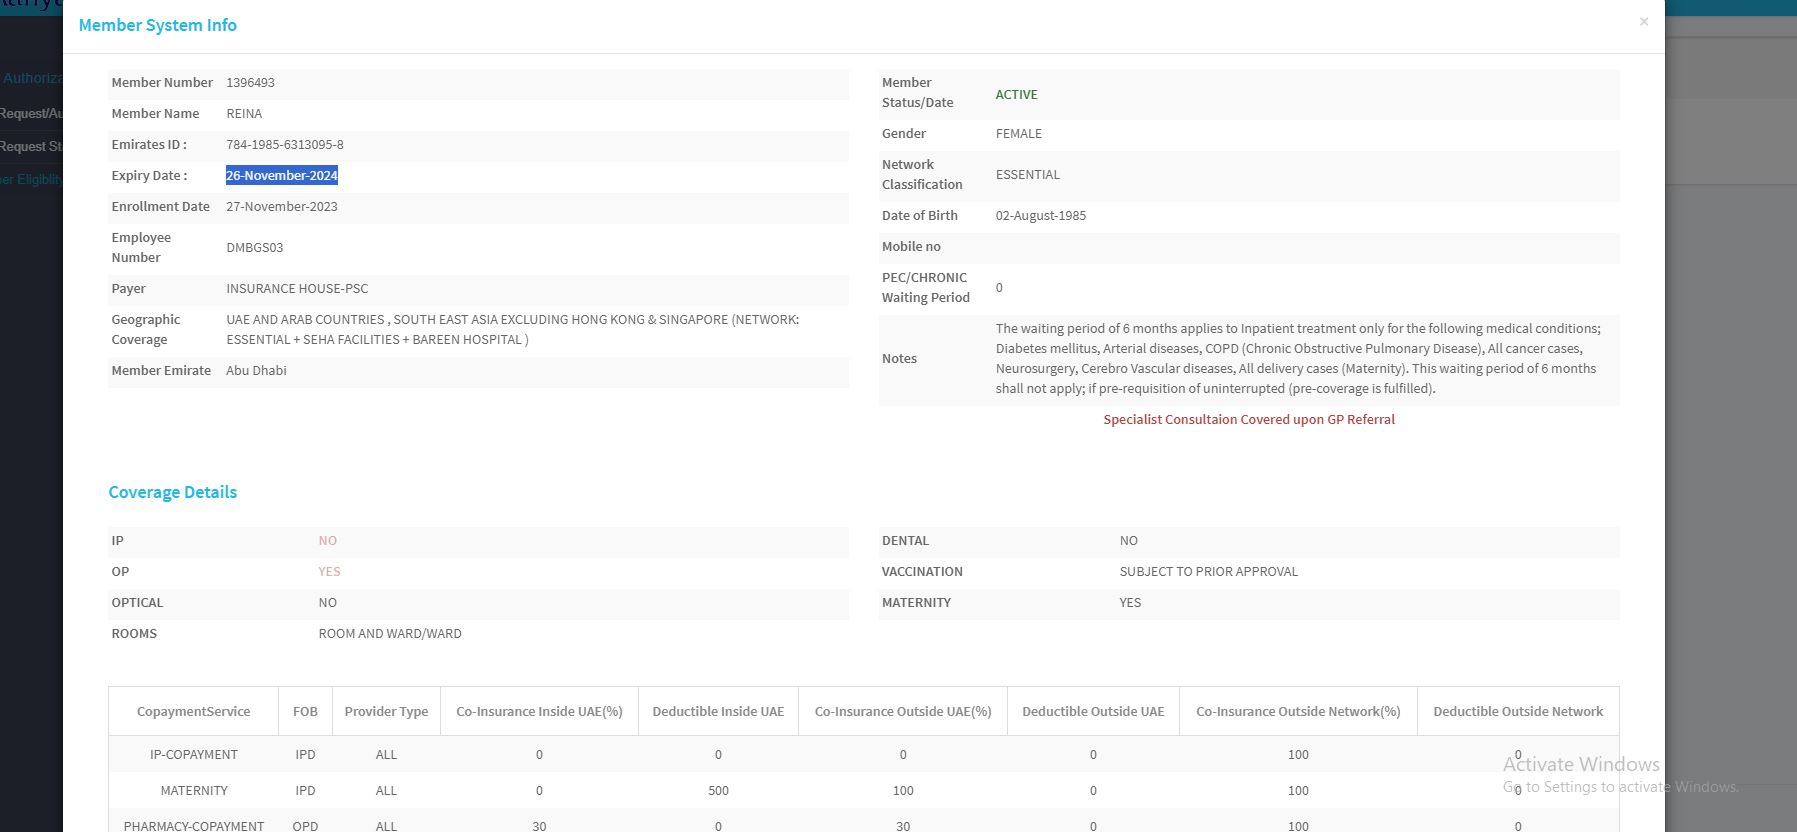Select the green ACTIVE member status

coord(1016,94)
